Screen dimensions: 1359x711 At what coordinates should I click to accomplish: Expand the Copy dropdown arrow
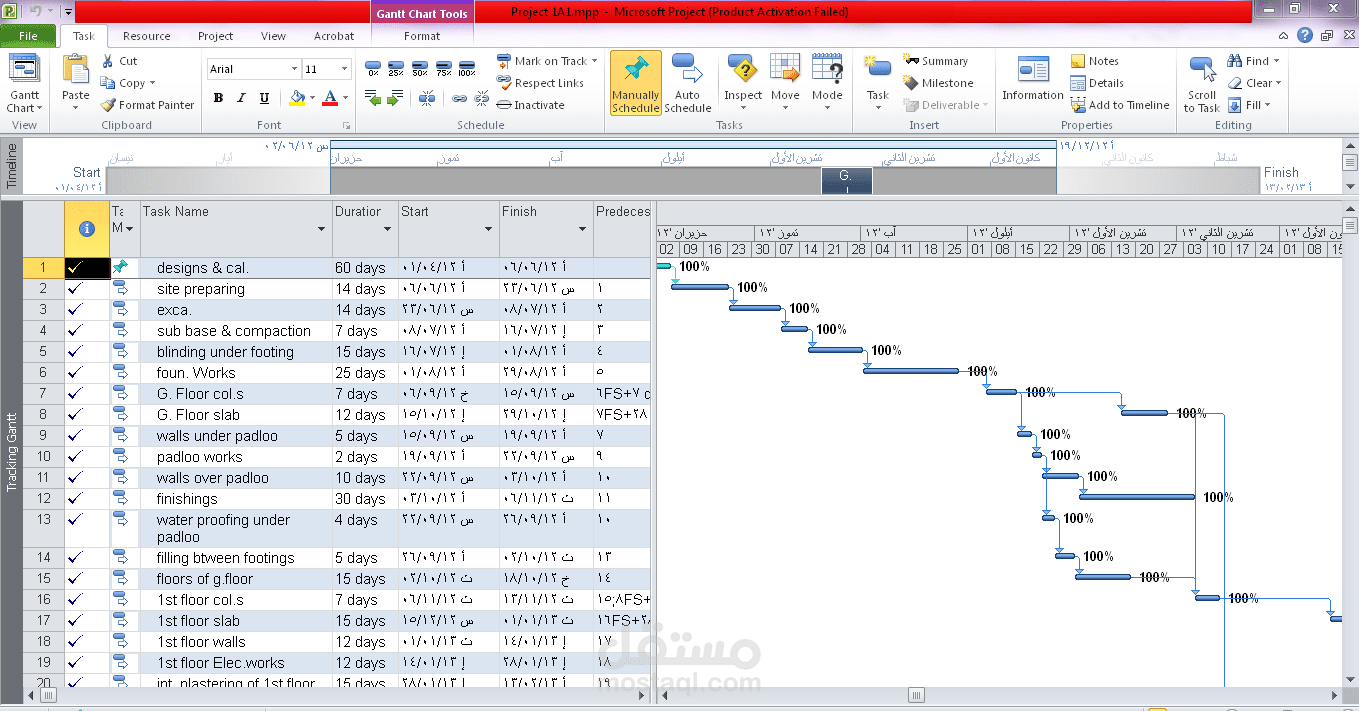(153, 83)
